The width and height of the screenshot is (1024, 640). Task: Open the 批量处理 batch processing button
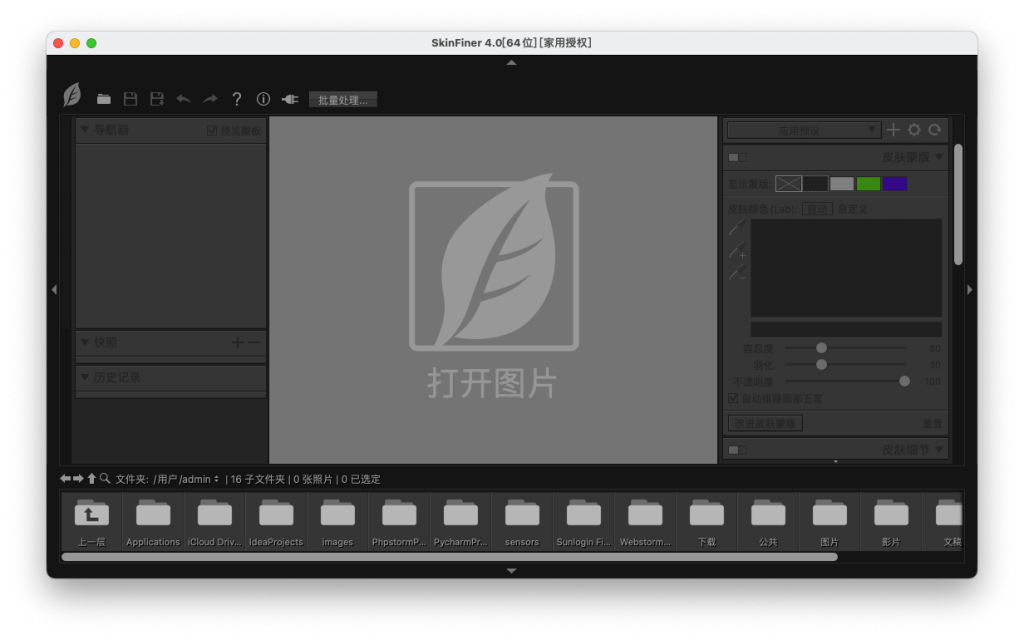pyautogui.click(x=343, y=100)
